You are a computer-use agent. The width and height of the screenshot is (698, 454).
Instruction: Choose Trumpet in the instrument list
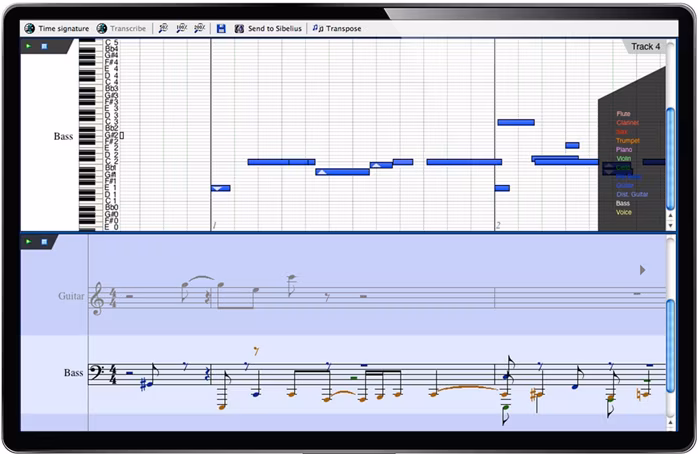[628, 141]
